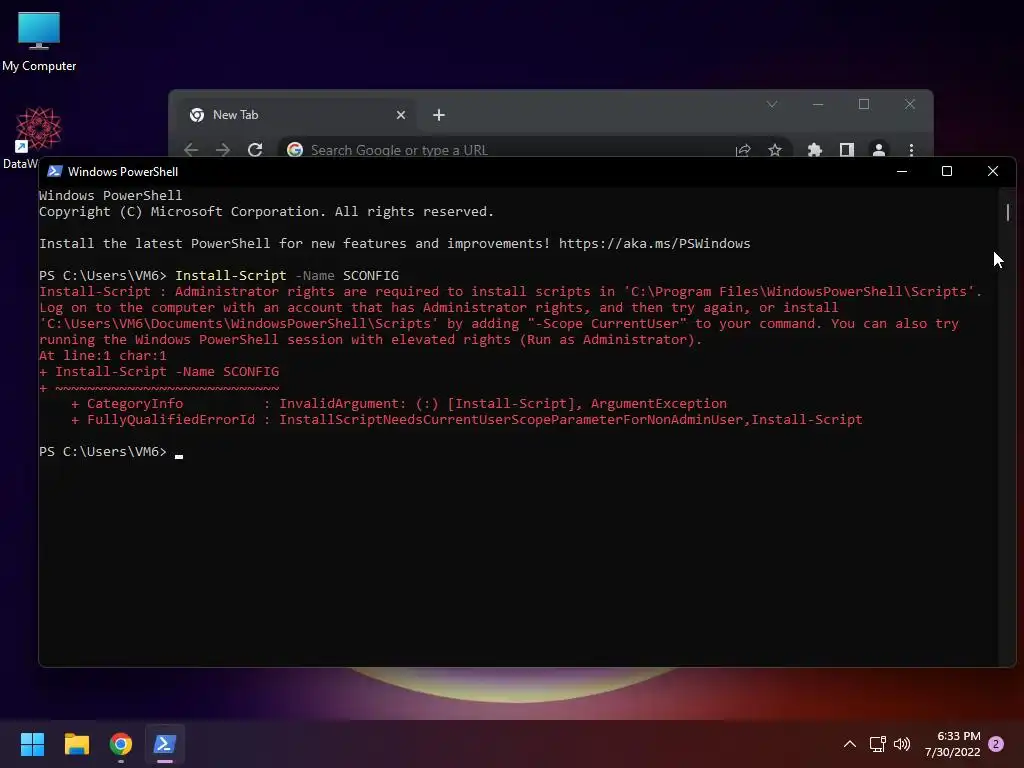The width and height of the screenshot is (1024, 768).
Task: Show hidden system tray icons
Action: click(850, 744)
